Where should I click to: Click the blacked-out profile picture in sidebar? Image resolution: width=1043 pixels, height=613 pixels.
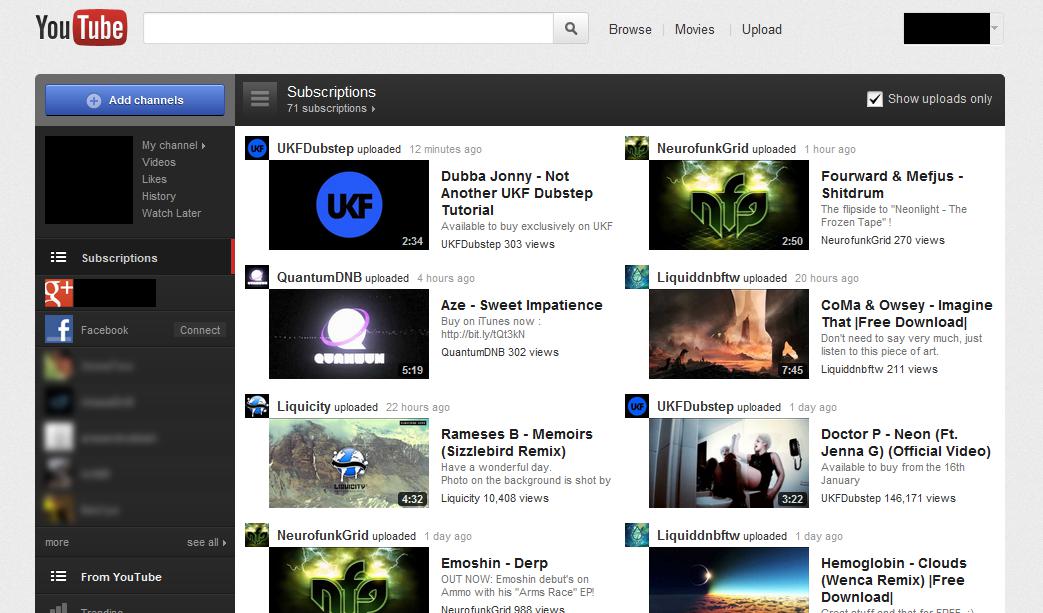(x=88, y=180)
